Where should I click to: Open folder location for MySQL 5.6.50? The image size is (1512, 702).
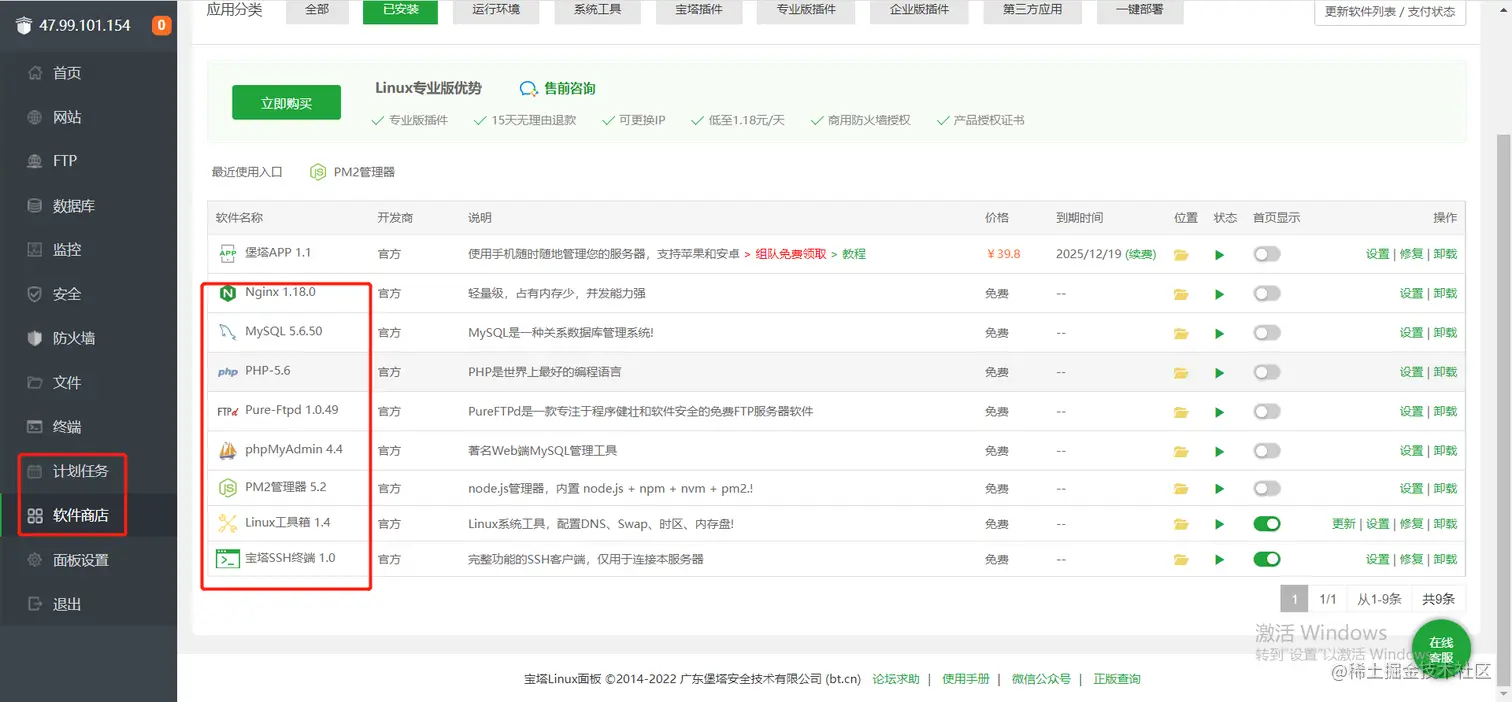click(x=1181, y=333)
